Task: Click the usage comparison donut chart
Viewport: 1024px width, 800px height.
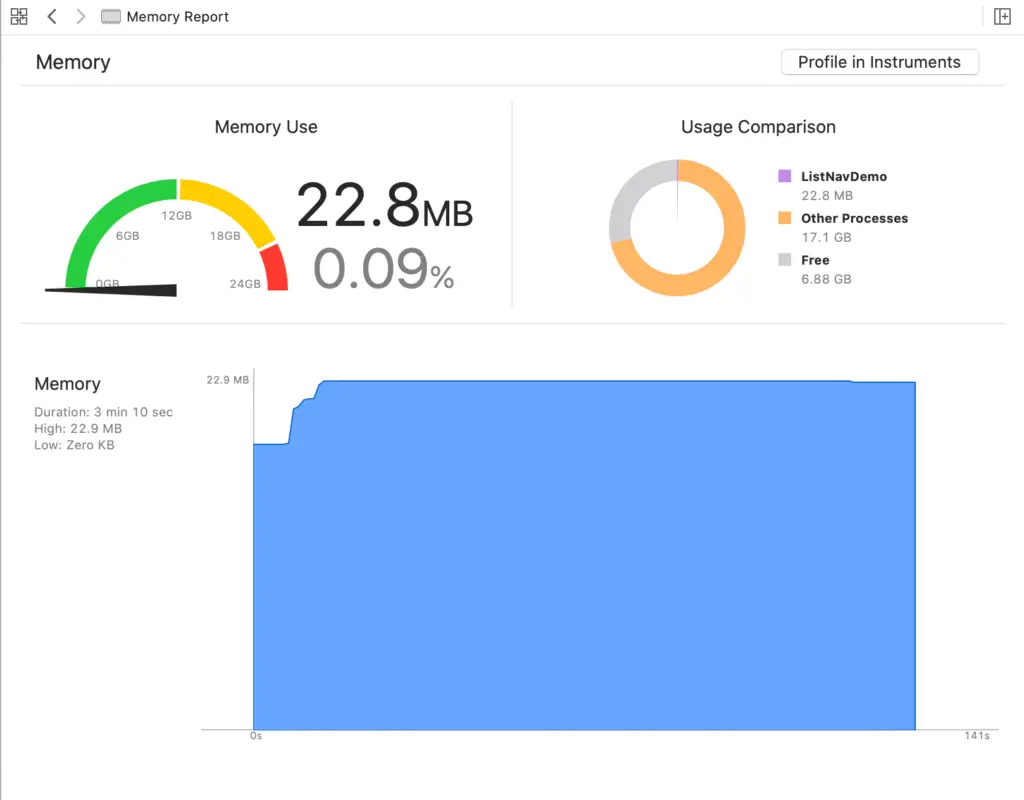Action: 677,228
